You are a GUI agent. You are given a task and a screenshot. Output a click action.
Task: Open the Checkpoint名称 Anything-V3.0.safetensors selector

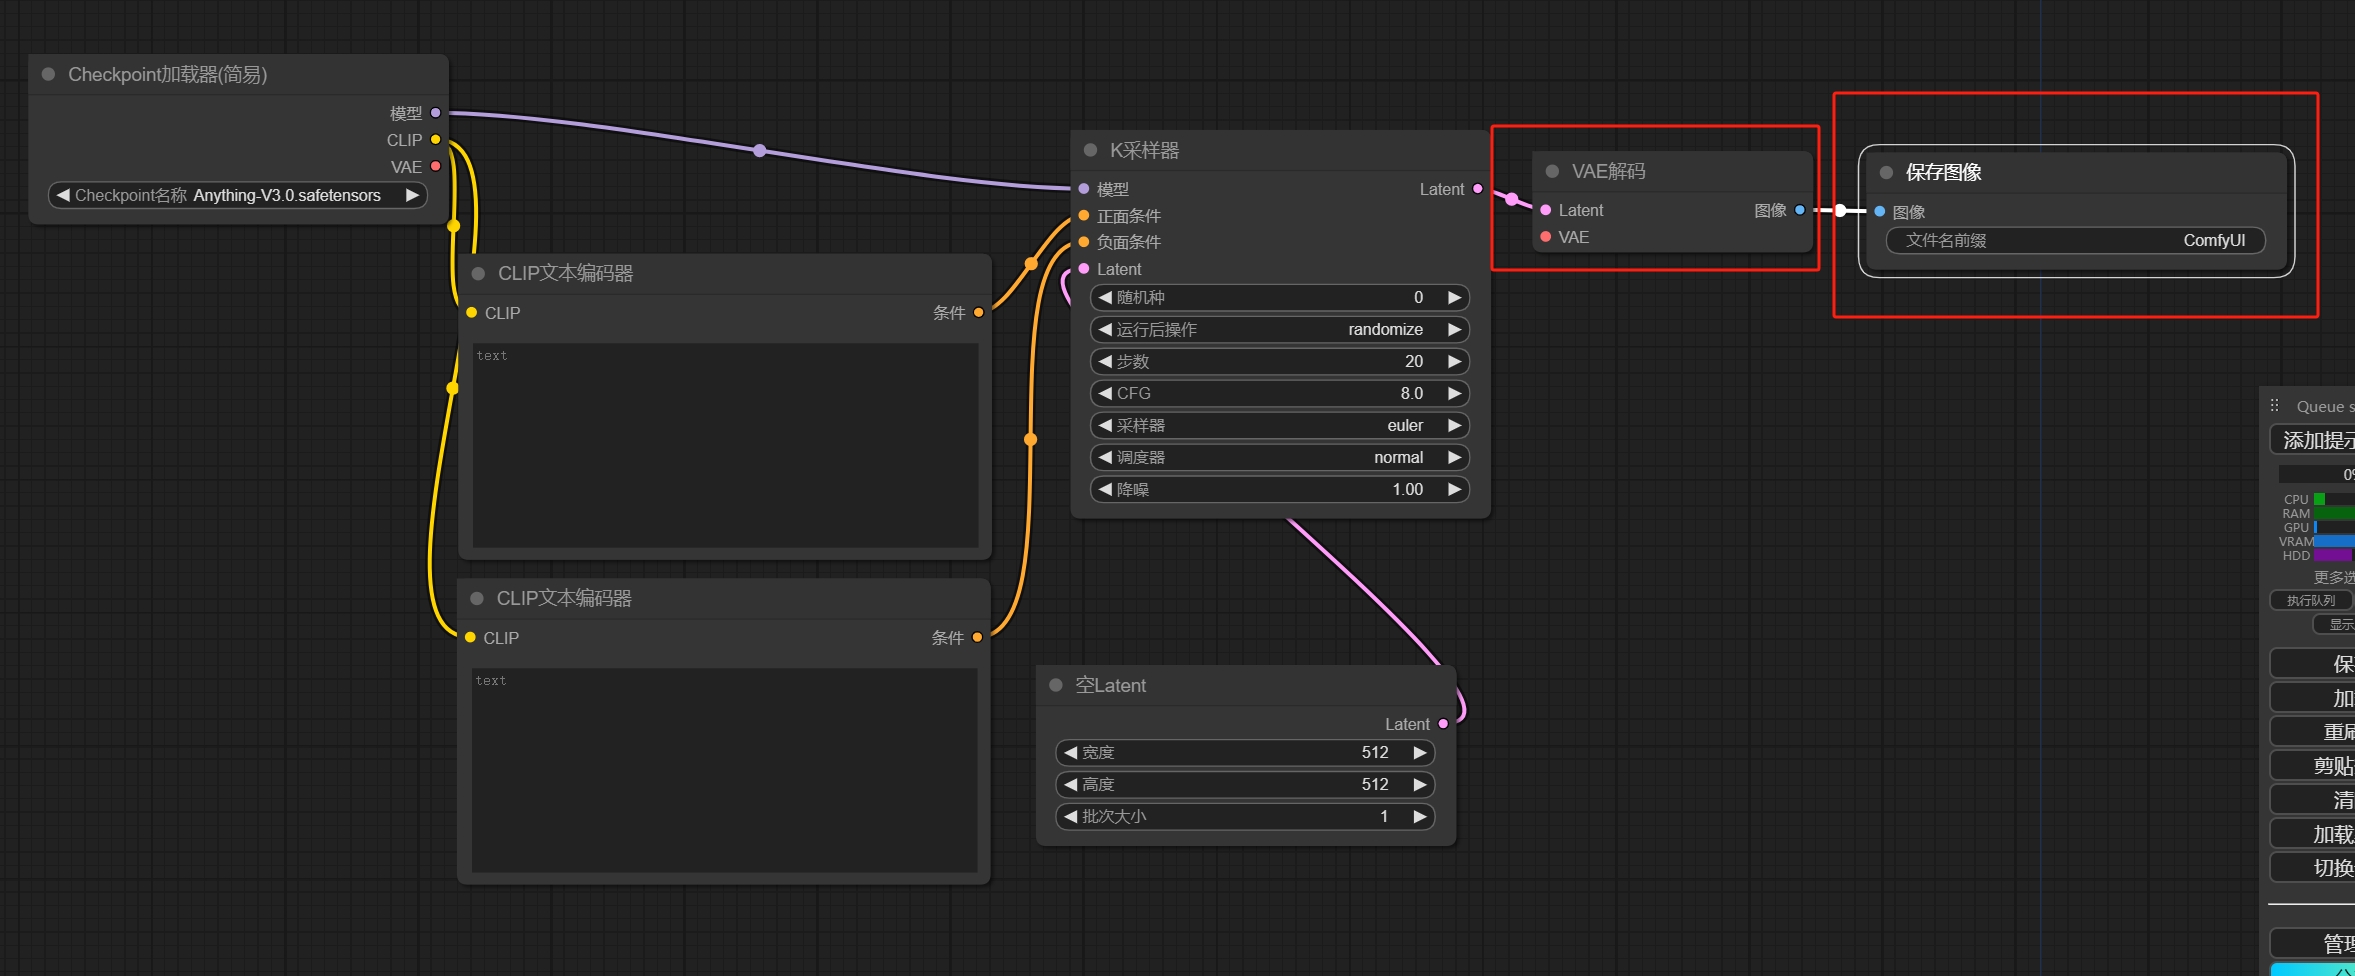click(238, 195)
